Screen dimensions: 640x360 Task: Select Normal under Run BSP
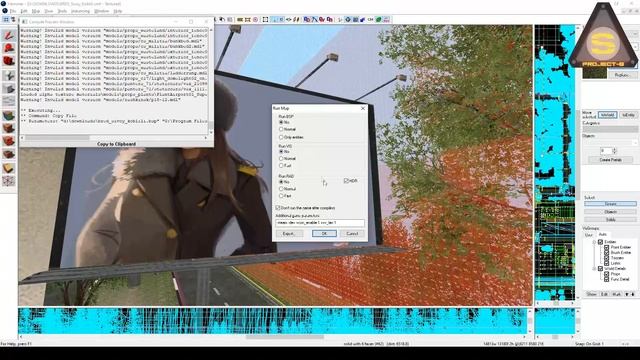point(281,129)
